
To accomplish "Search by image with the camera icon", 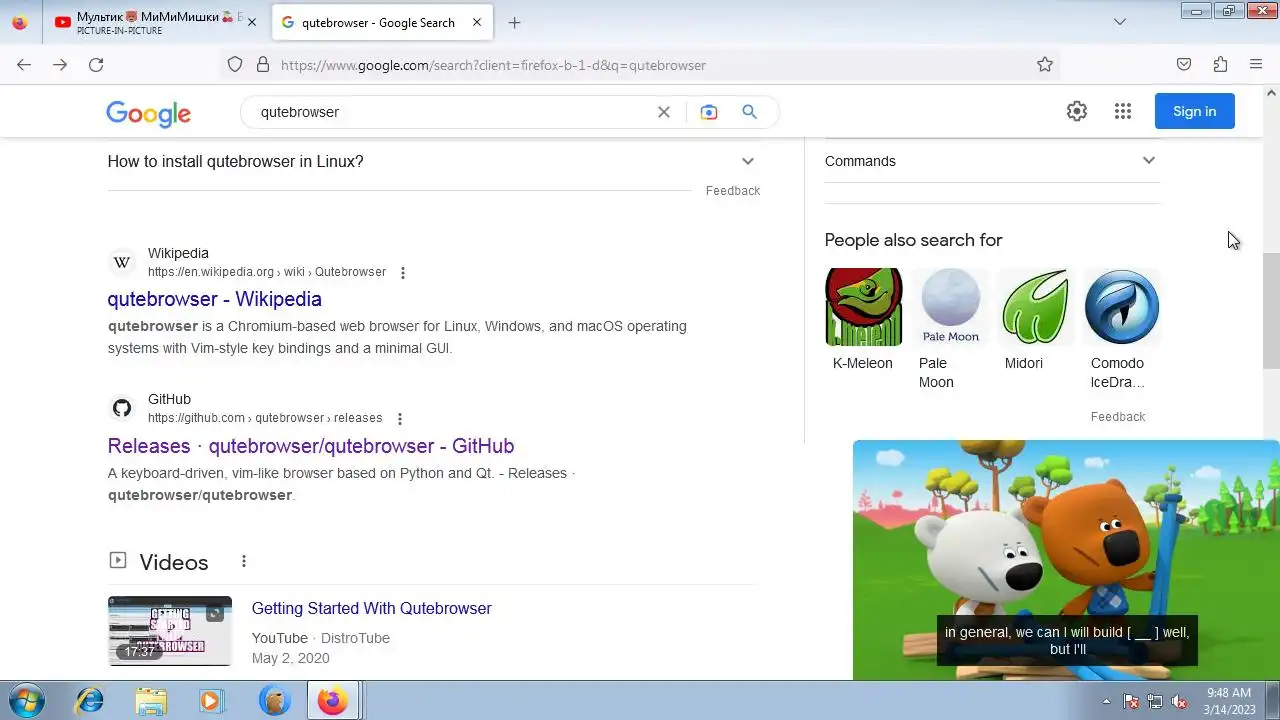I will pyautogui.click(x=709, y=112).
